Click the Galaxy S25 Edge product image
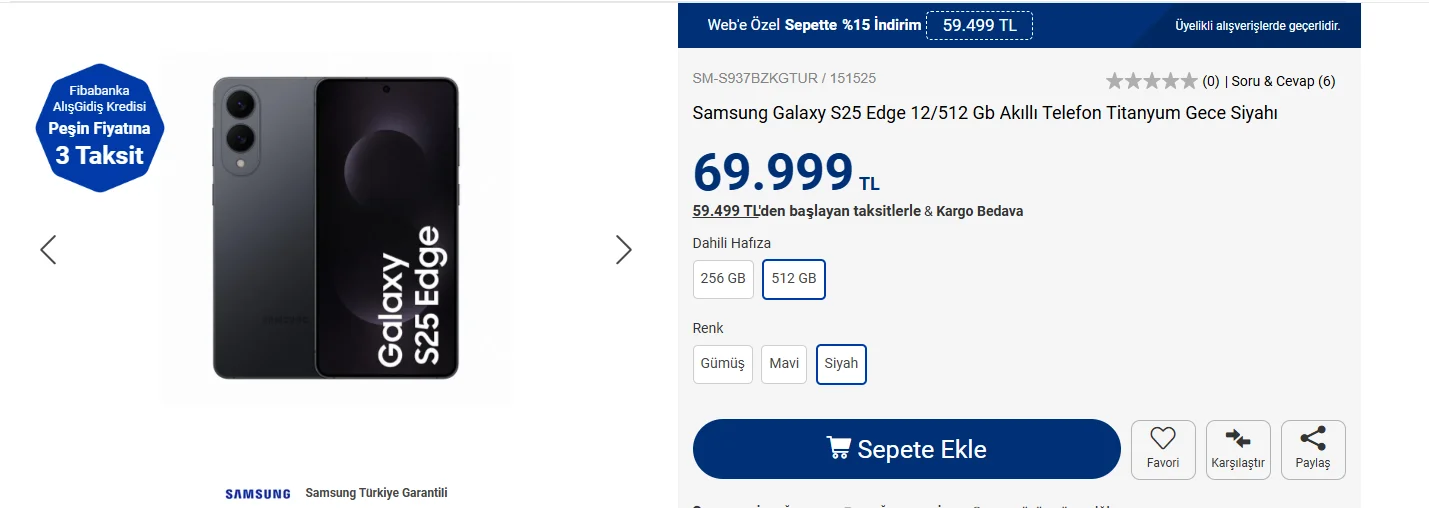This screenshot has height=508, width=1429. 336,228
